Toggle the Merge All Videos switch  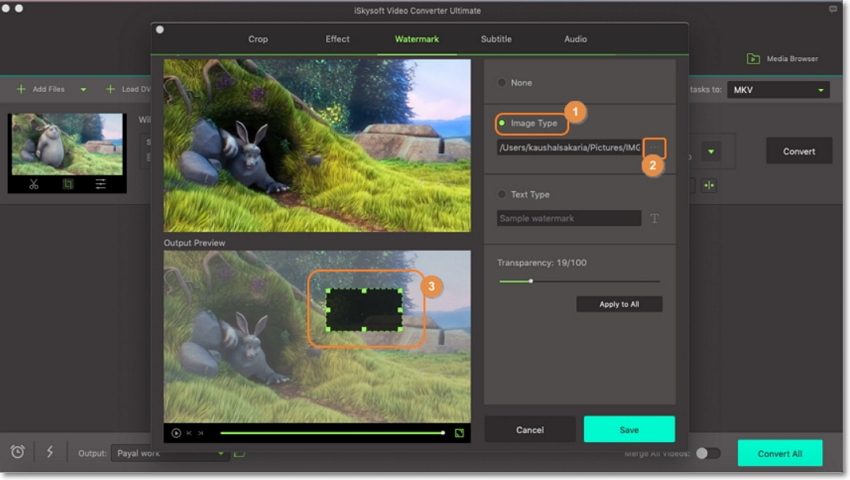(x=707, y=453)
